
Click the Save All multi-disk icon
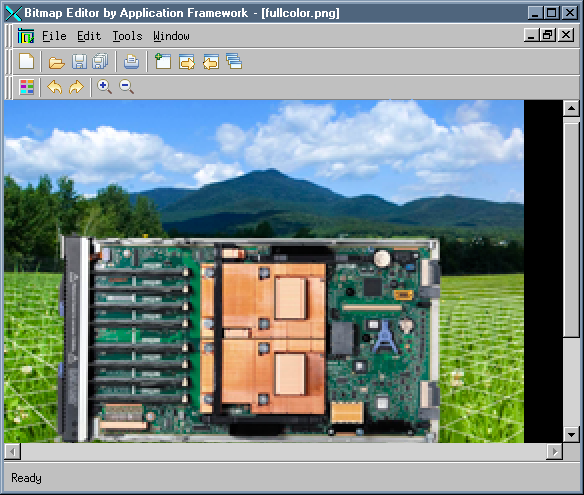tap(100, 61)
